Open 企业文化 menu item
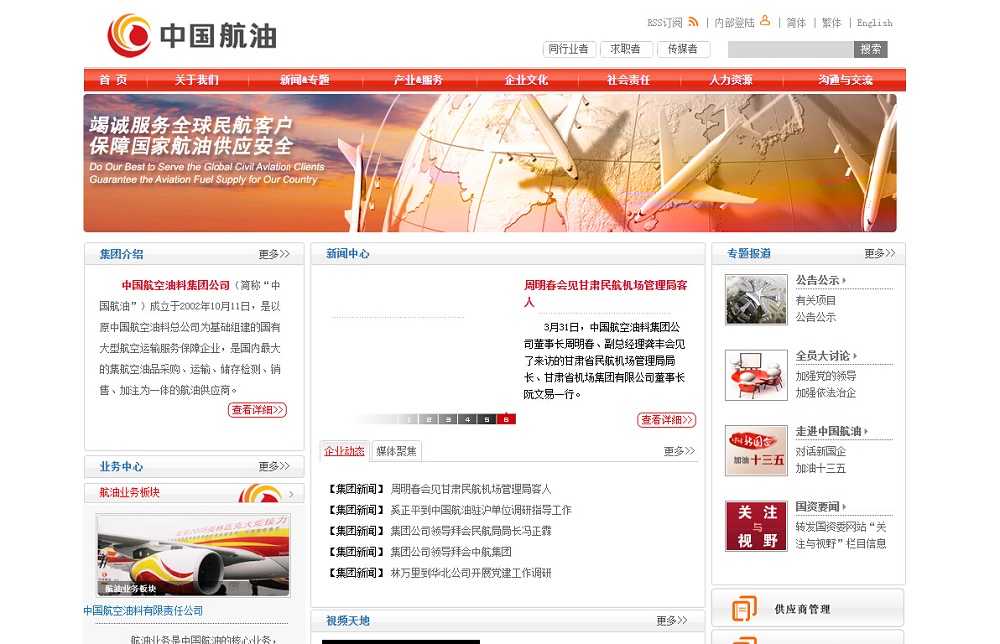The height and width of the screenshot is (644, 1000). [526, 80]
